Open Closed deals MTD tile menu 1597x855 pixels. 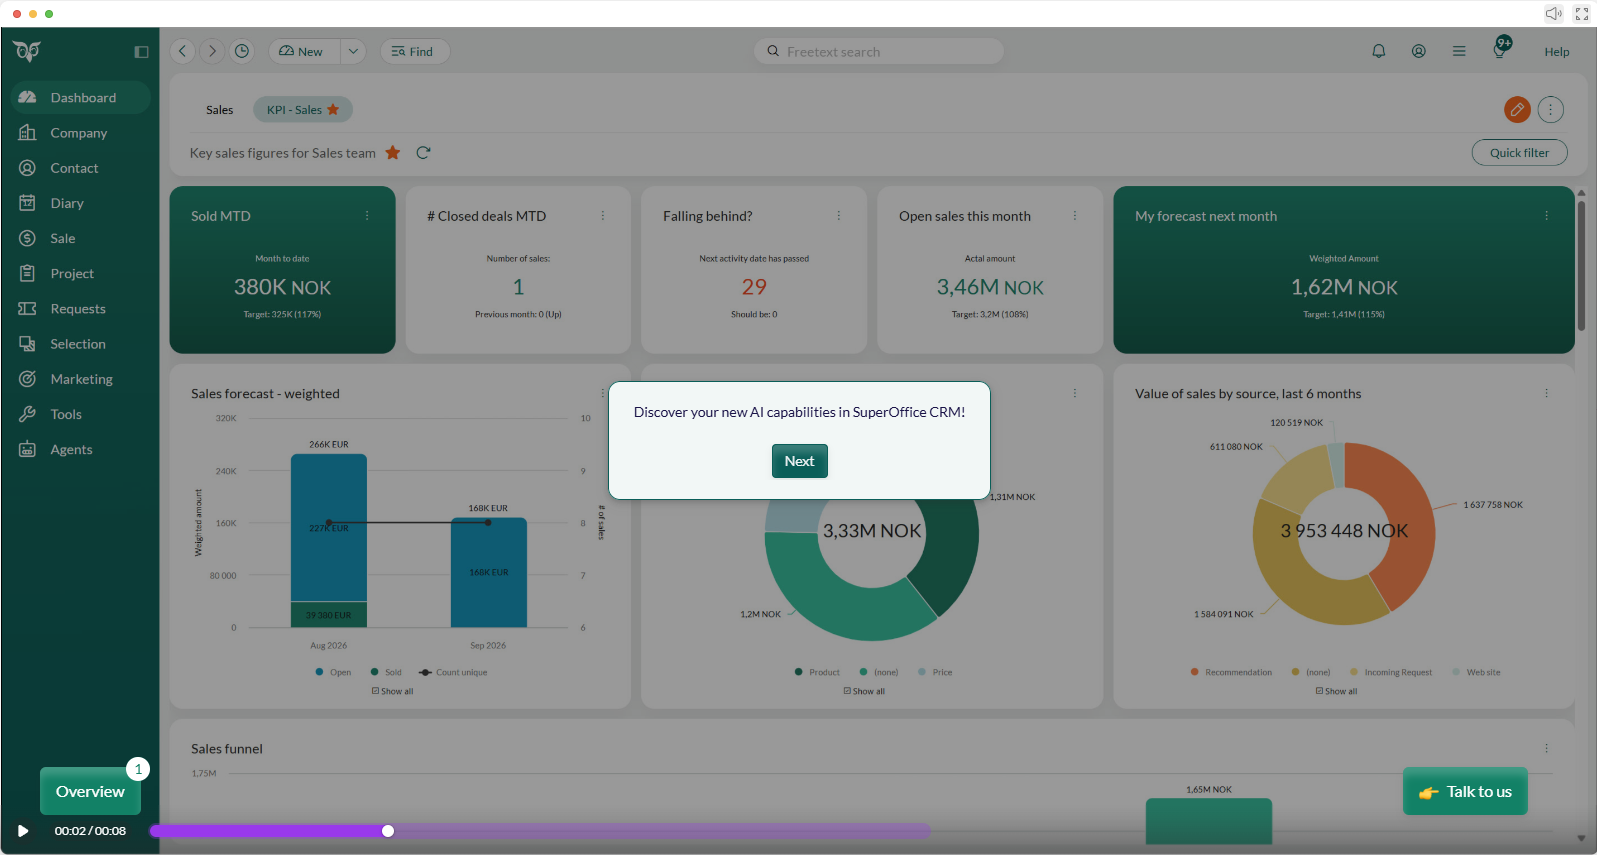pyautogui.click(x=603, y=216)
